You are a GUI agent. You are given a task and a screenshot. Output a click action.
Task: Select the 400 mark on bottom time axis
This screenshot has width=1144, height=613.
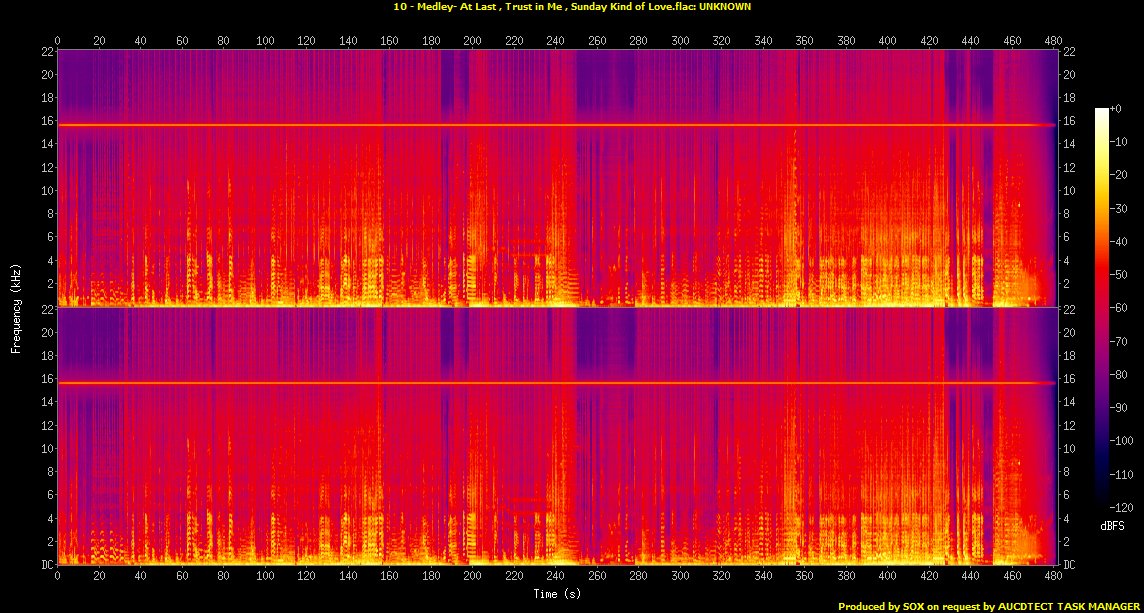tap(887, 577)
